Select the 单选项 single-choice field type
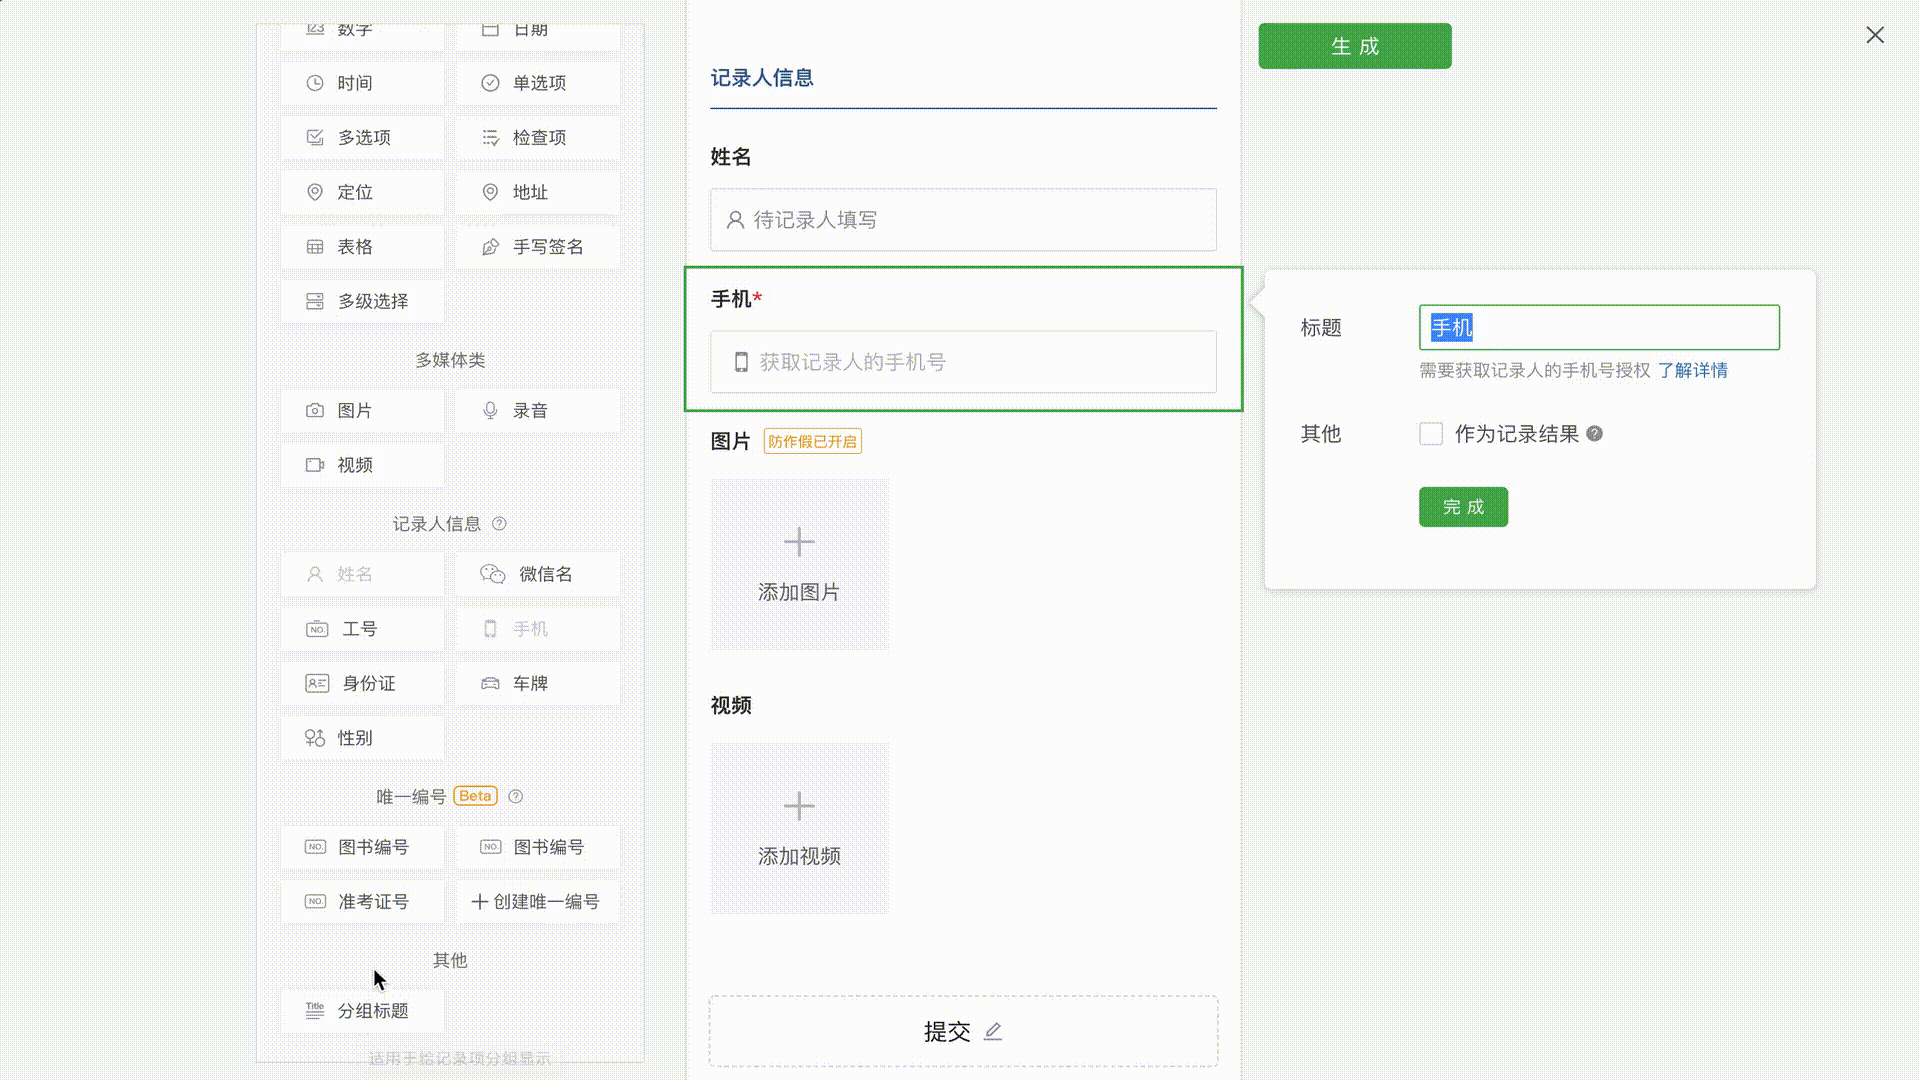 point(537,83)
